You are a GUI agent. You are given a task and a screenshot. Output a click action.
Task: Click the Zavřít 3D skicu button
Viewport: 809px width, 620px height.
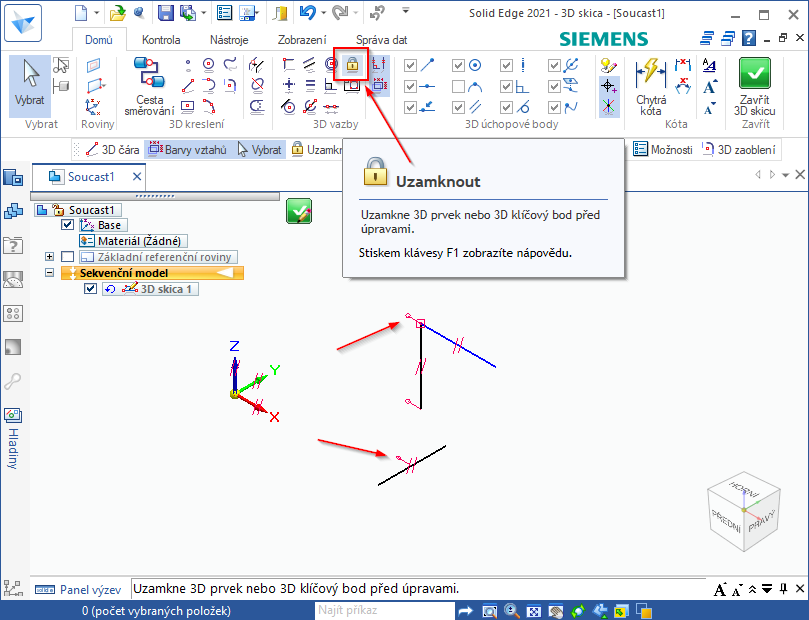[x=755, y=85]
